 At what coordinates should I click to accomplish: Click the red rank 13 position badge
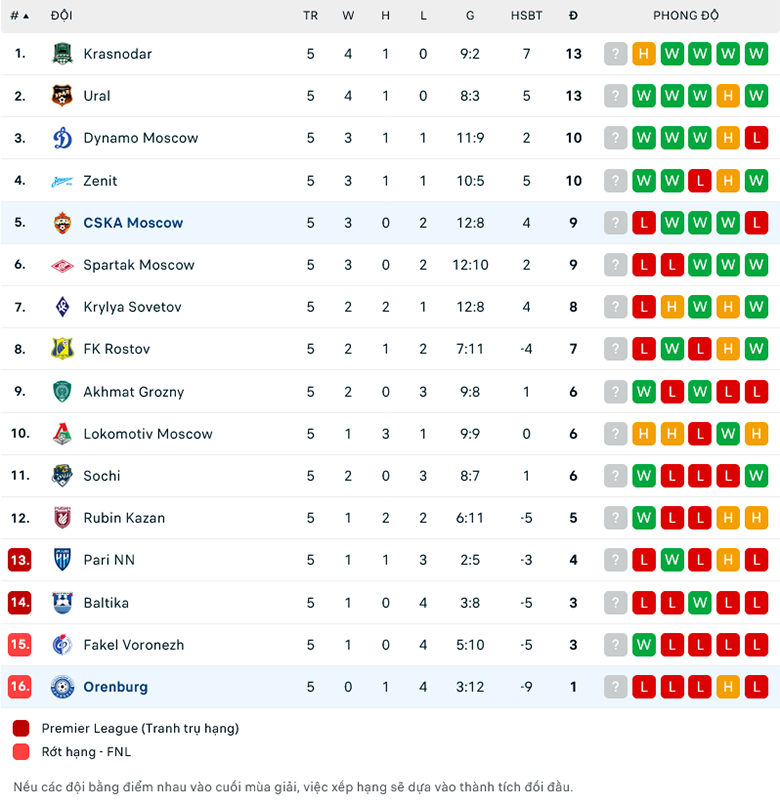(20, 560)
